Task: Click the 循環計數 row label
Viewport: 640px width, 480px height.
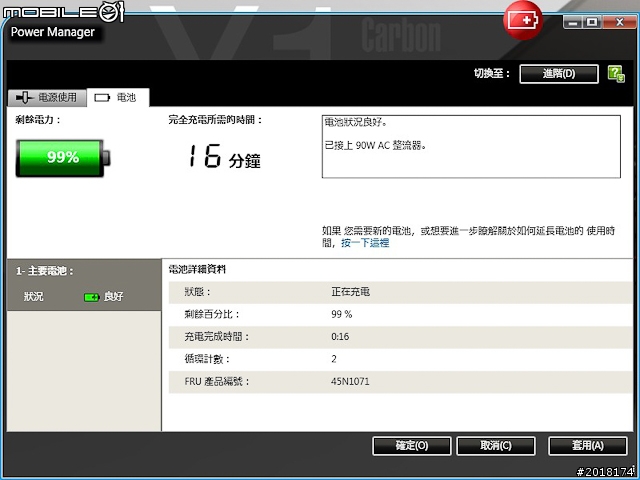Action: (207, 359)
